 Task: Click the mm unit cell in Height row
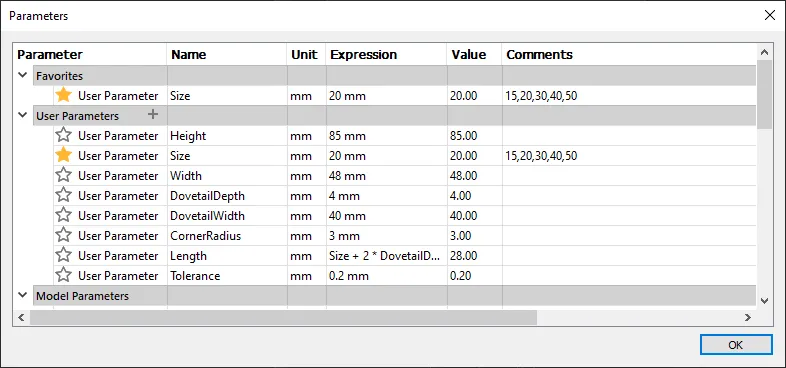306,136
